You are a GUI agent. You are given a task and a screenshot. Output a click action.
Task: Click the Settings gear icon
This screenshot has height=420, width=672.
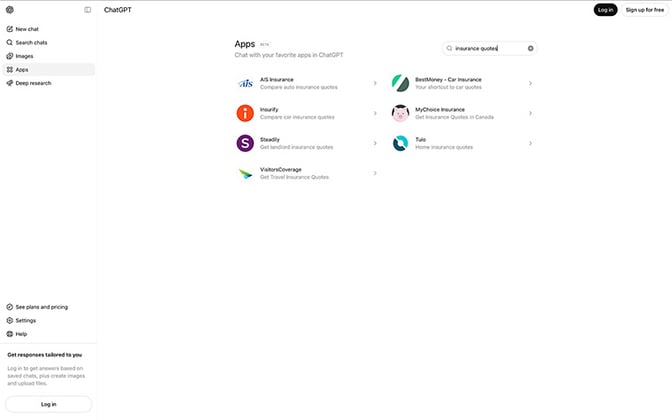(x=9, y=321)
